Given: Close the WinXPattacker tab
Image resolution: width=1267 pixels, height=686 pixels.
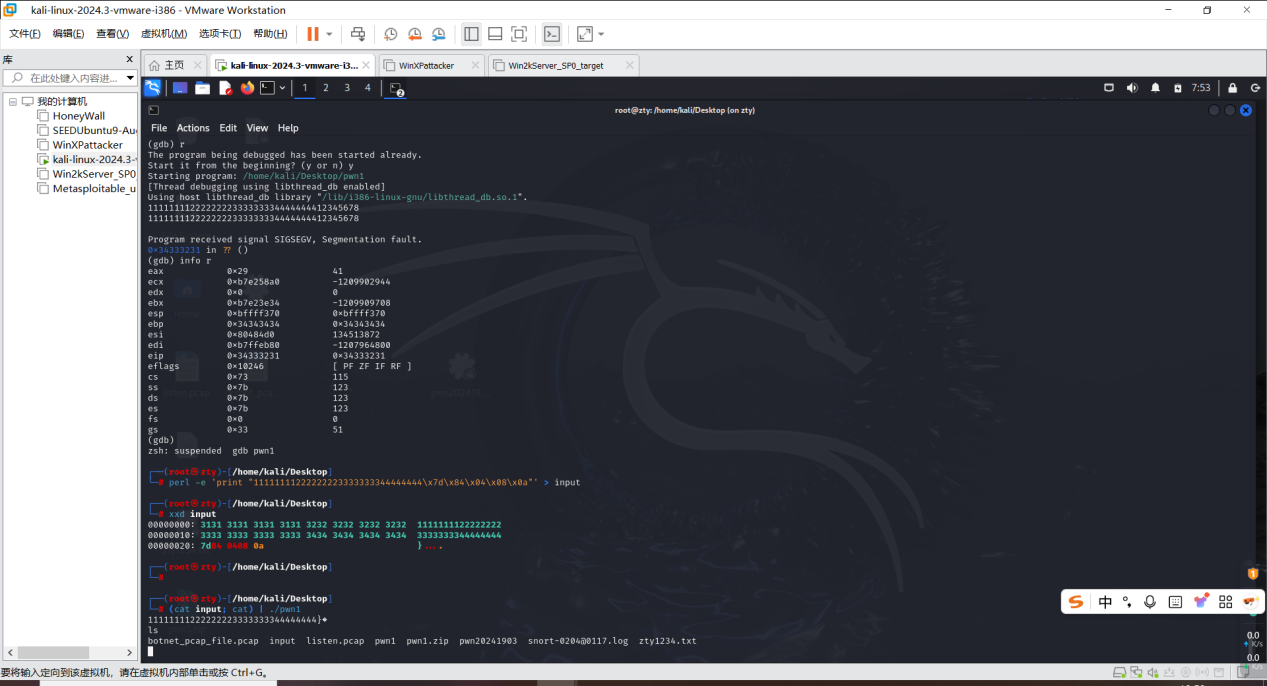Looking at the screenshot, I should 475,65.
